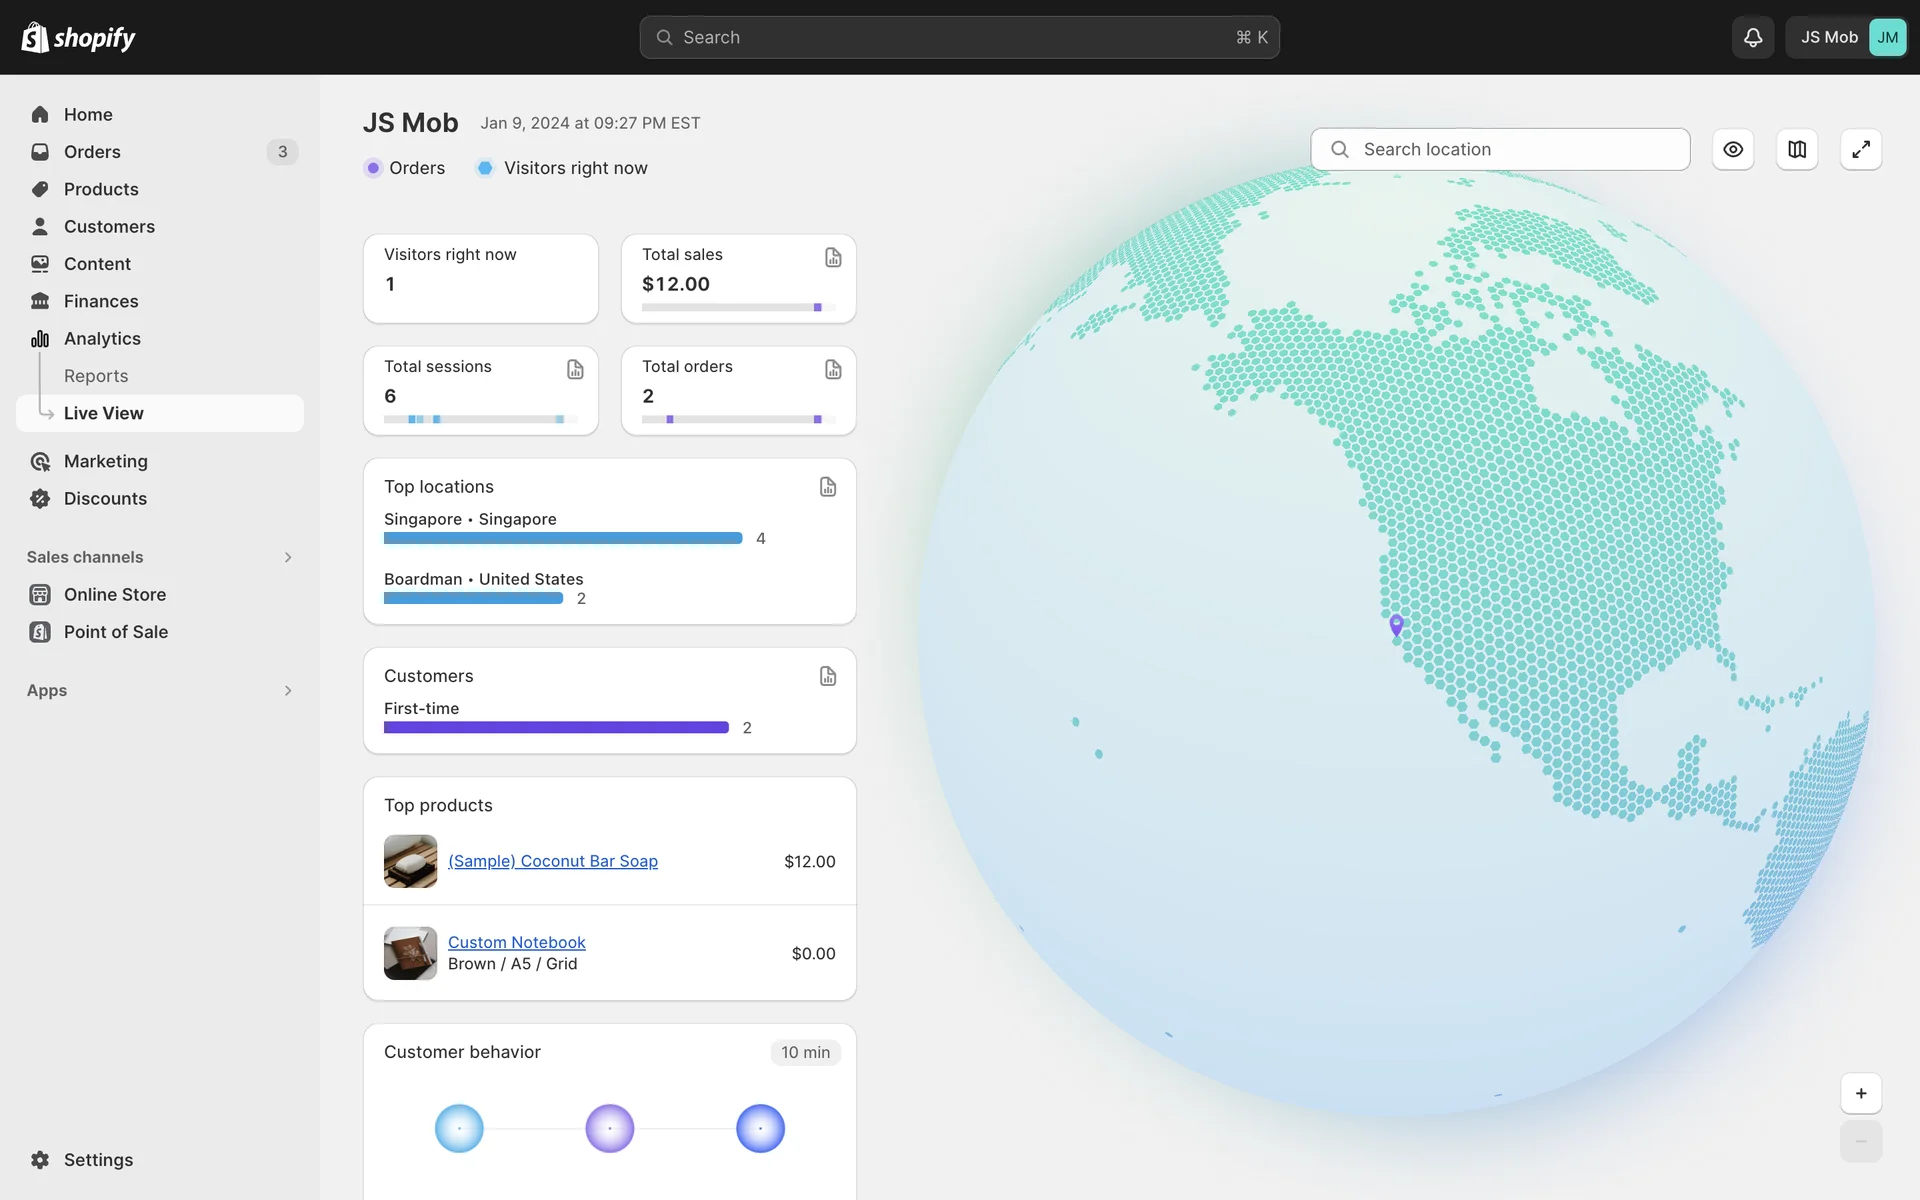Viewport: 1920px width, 1200px height.
Task: Toggle the eye visibility button
Action: [1733, 149]
